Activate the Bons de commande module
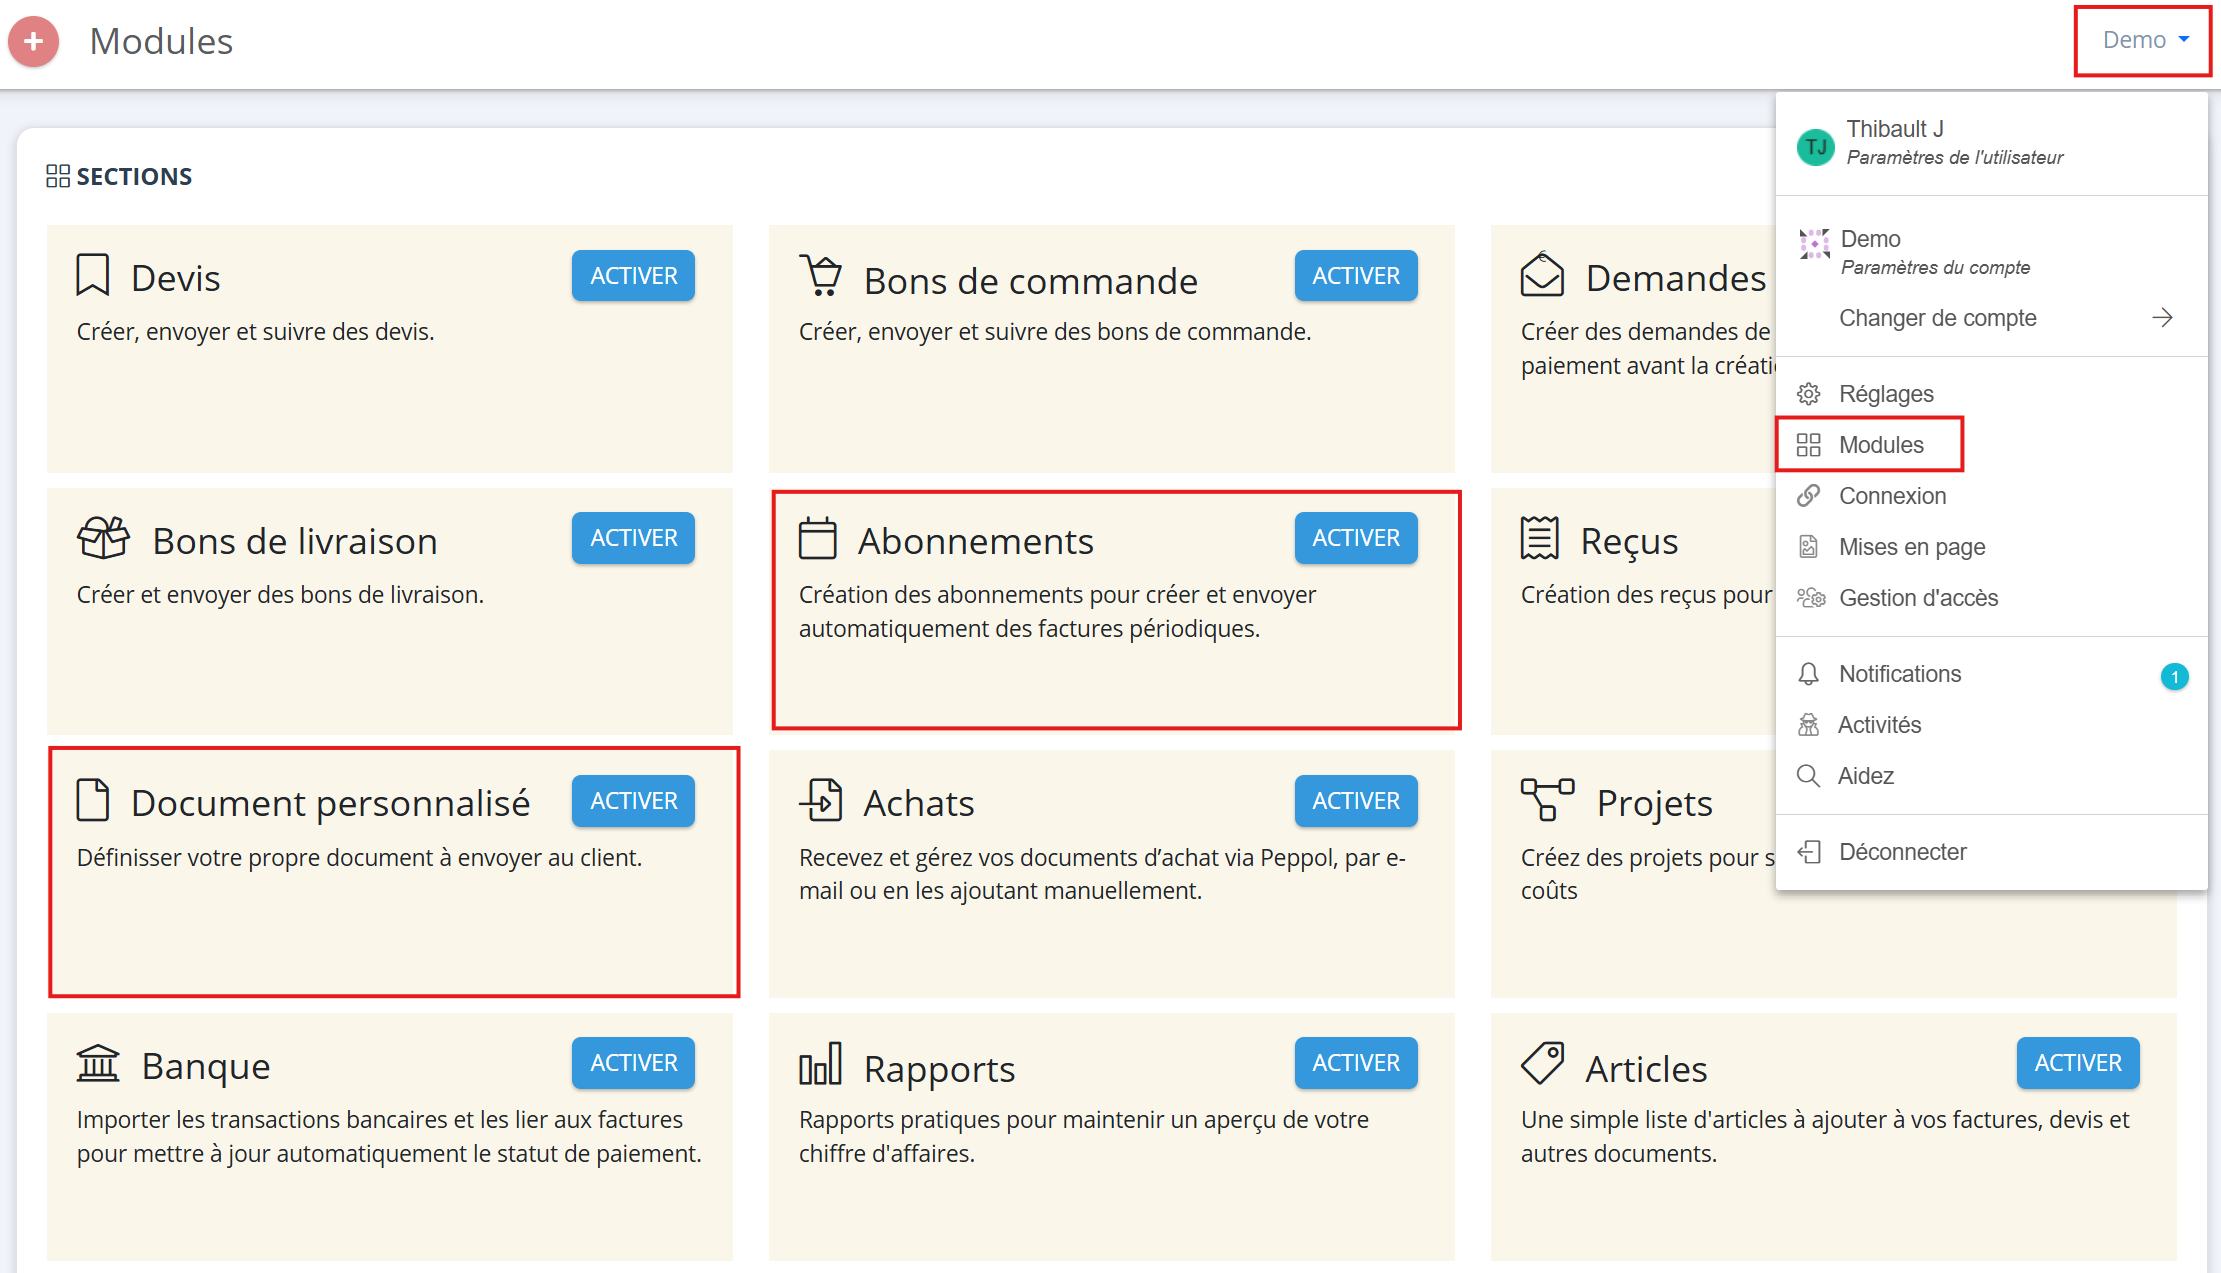 1356,275
